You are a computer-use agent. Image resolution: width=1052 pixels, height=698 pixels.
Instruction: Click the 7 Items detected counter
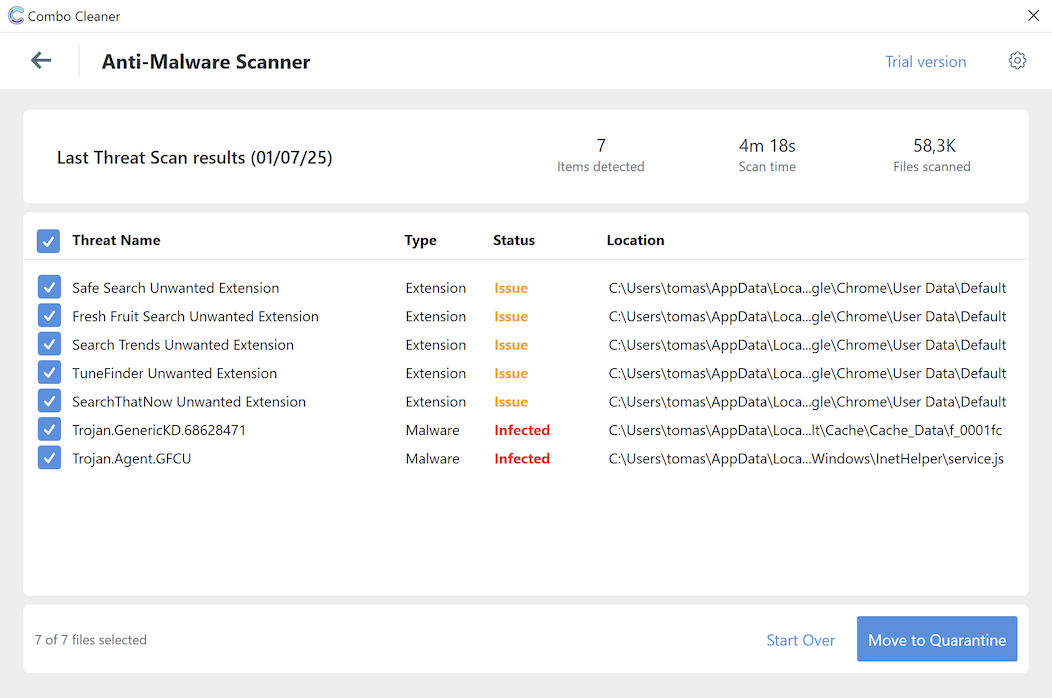tap(600, 155)
